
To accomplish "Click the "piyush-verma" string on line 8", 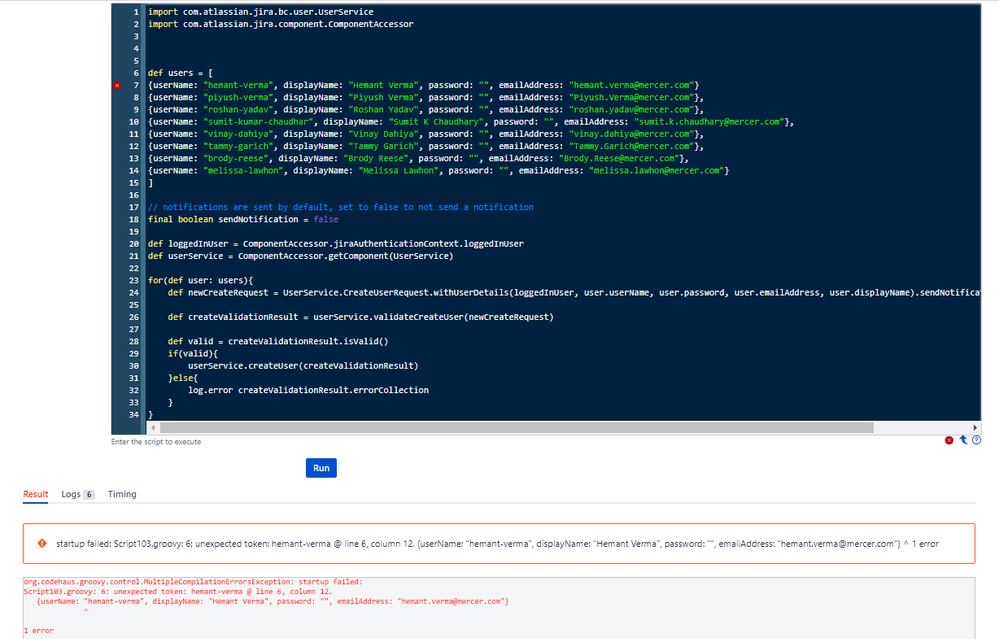I will tap(238, 97).
